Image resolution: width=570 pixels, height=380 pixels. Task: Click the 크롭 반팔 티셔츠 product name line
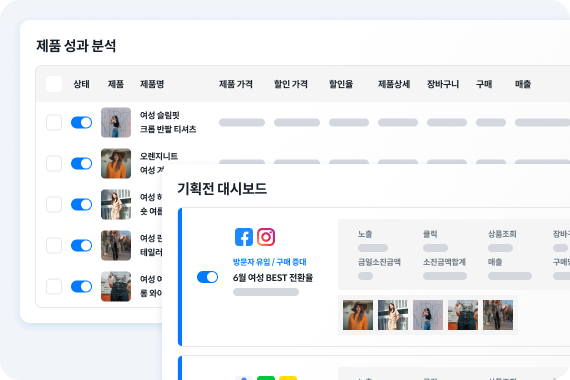(168, 129)
